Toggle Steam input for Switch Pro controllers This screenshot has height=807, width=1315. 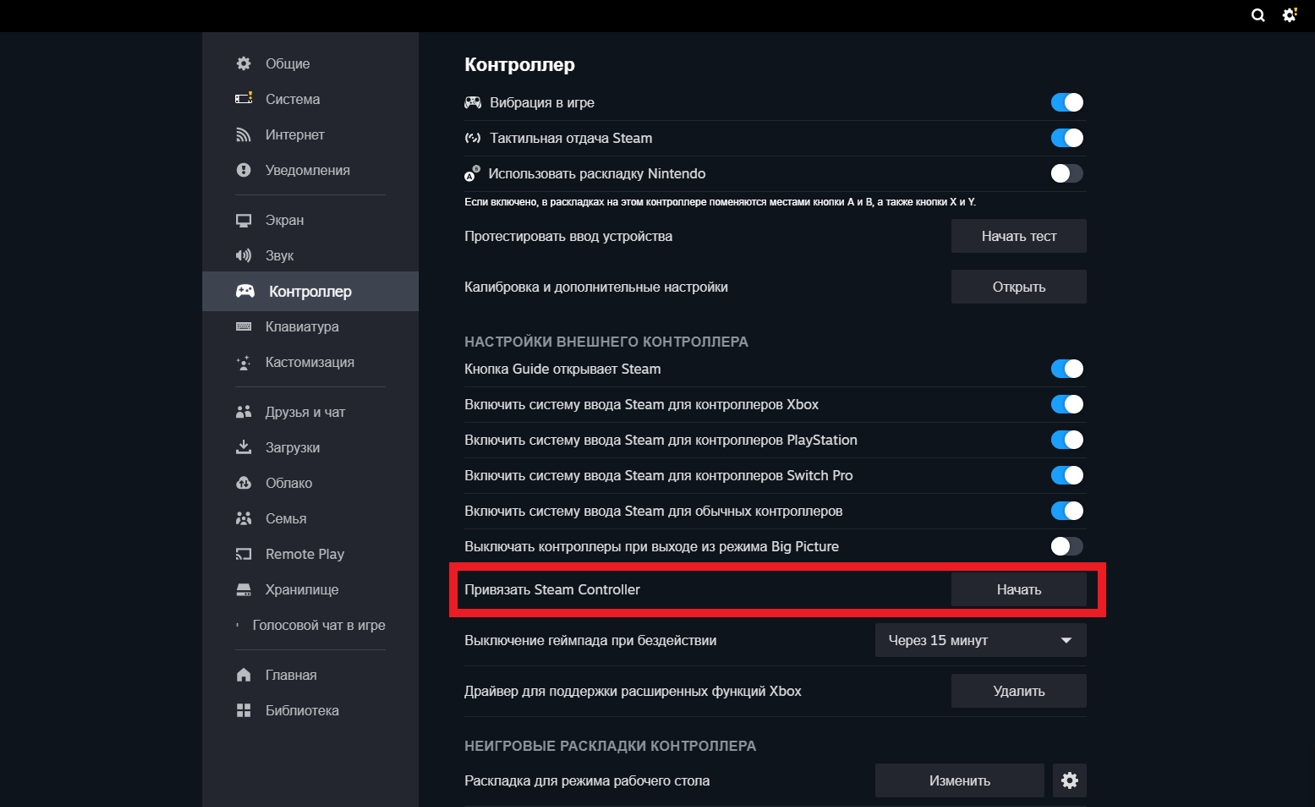[1067, 476]
